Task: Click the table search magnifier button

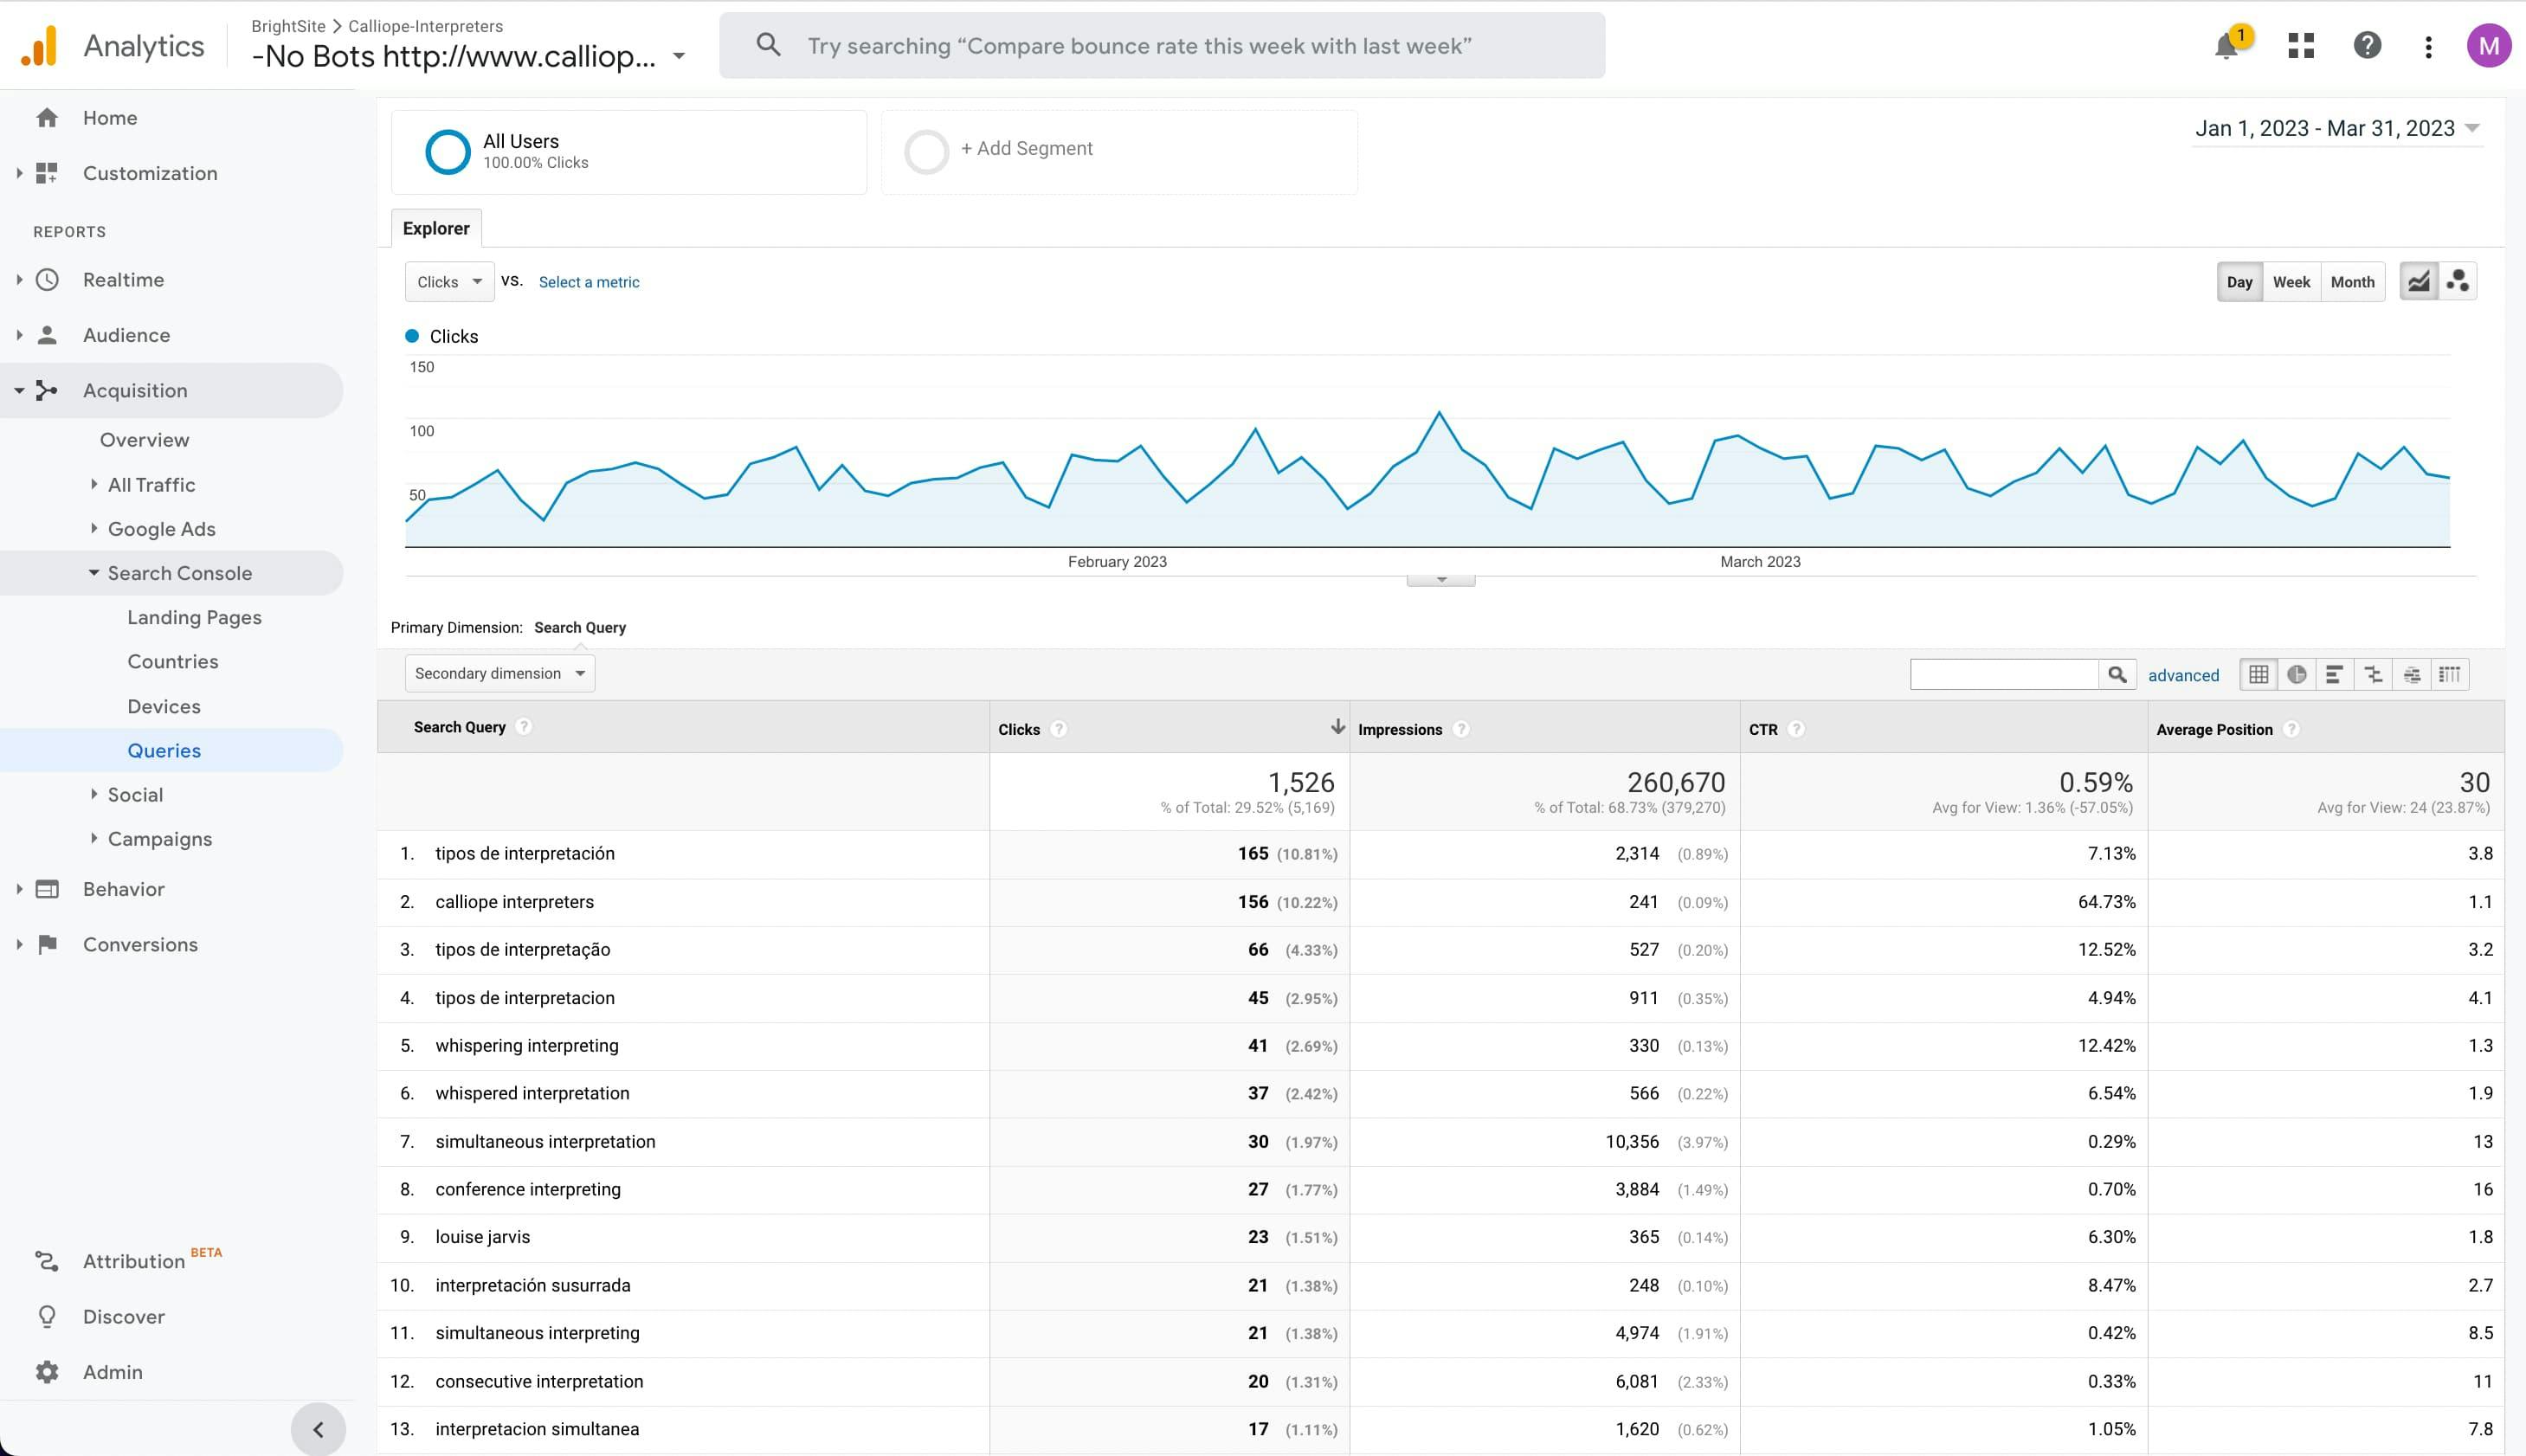Action: click(2117, 675)
